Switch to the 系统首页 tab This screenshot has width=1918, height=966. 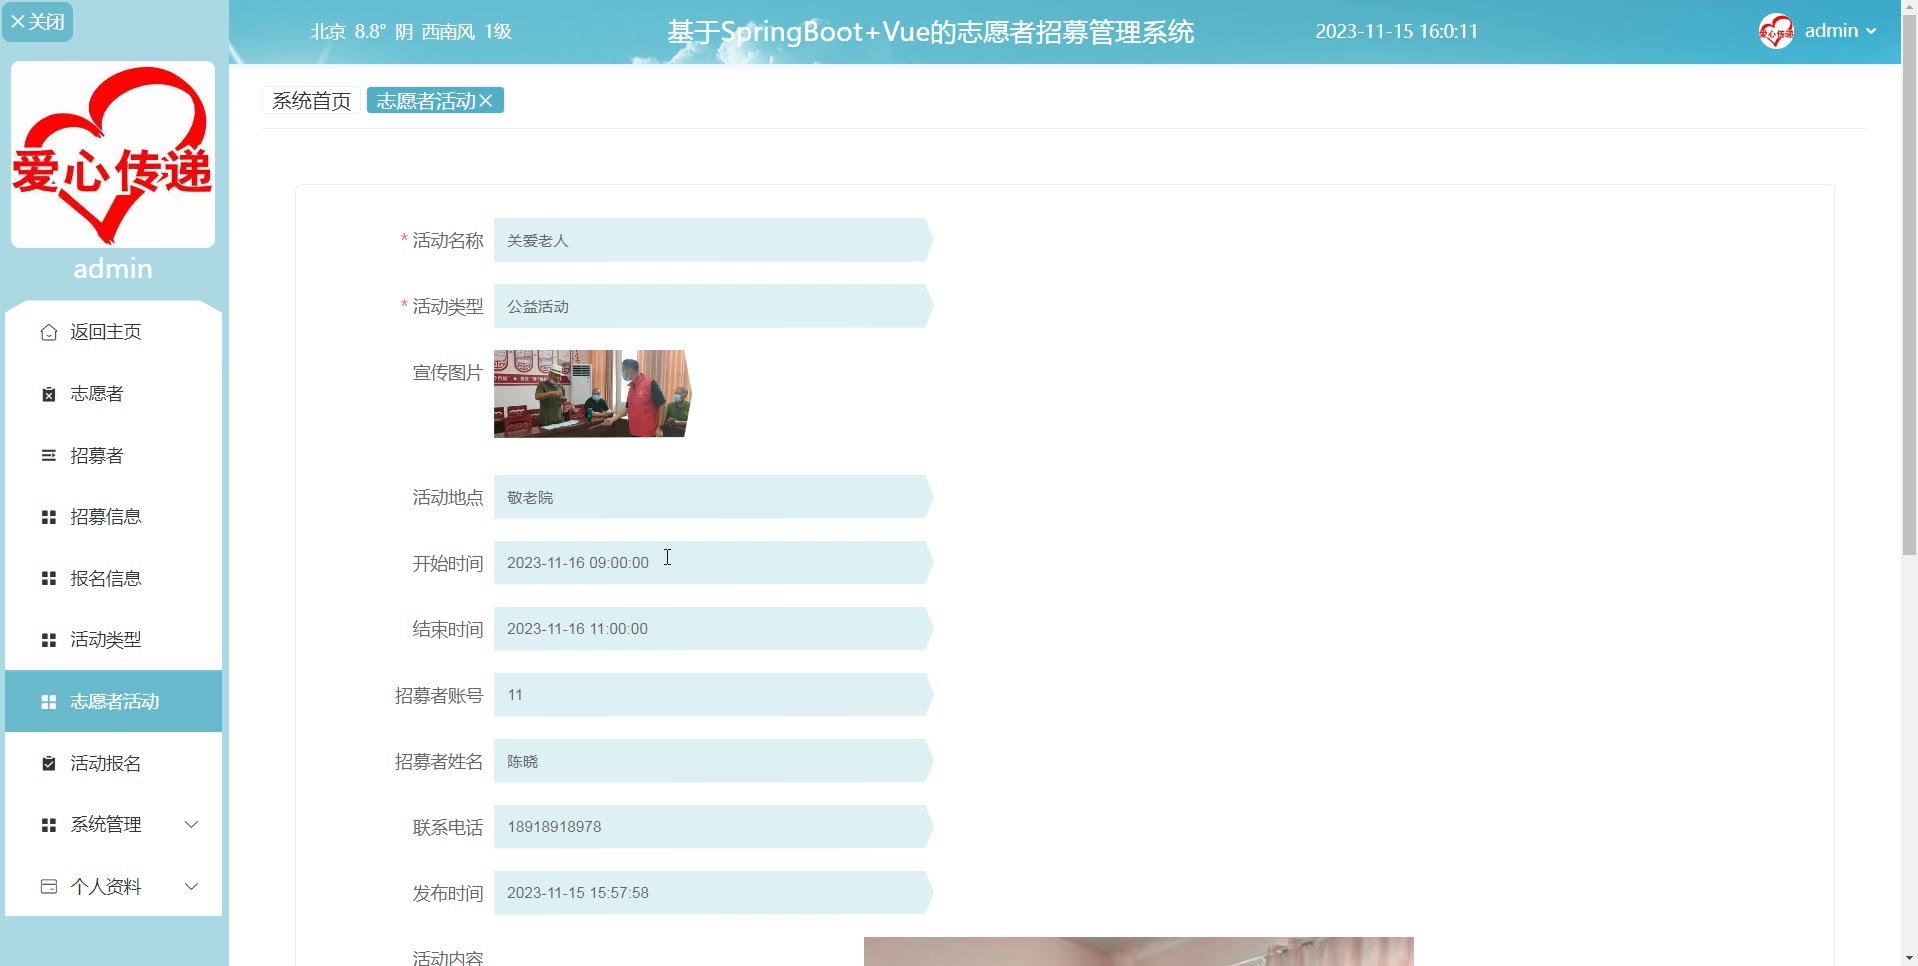point(312,101)
